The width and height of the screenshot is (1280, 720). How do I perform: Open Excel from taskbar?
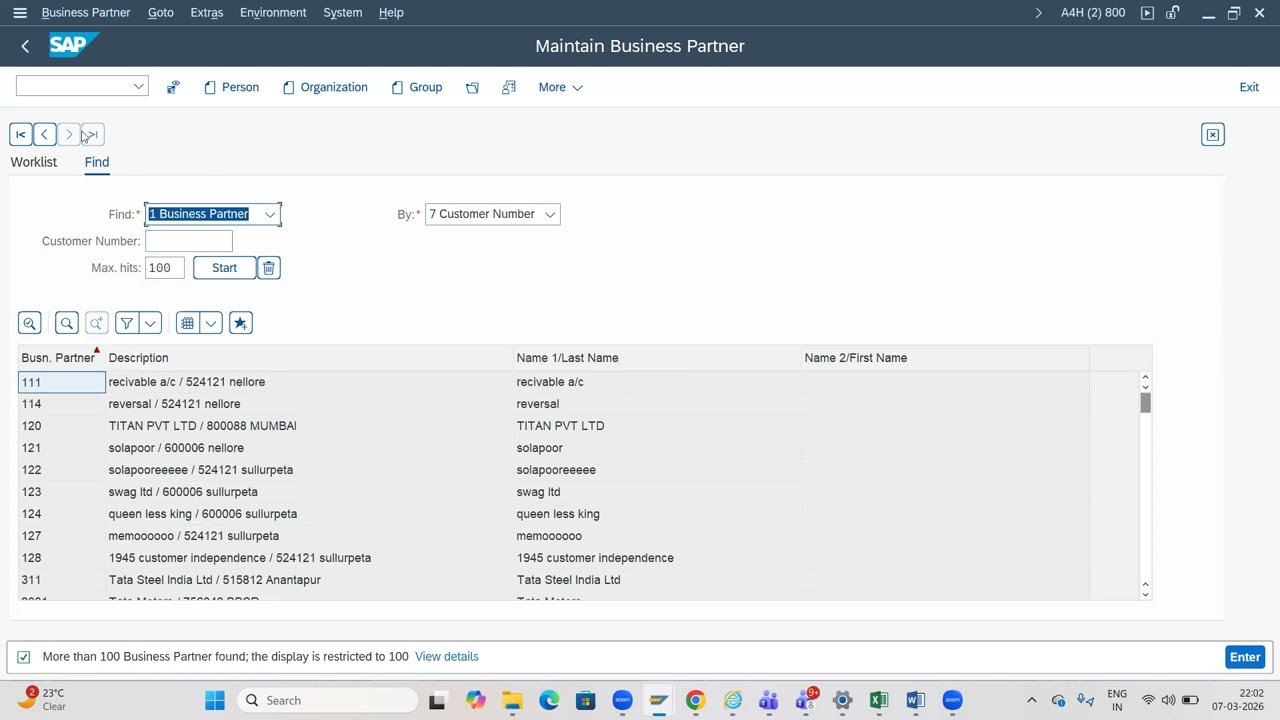878,701
